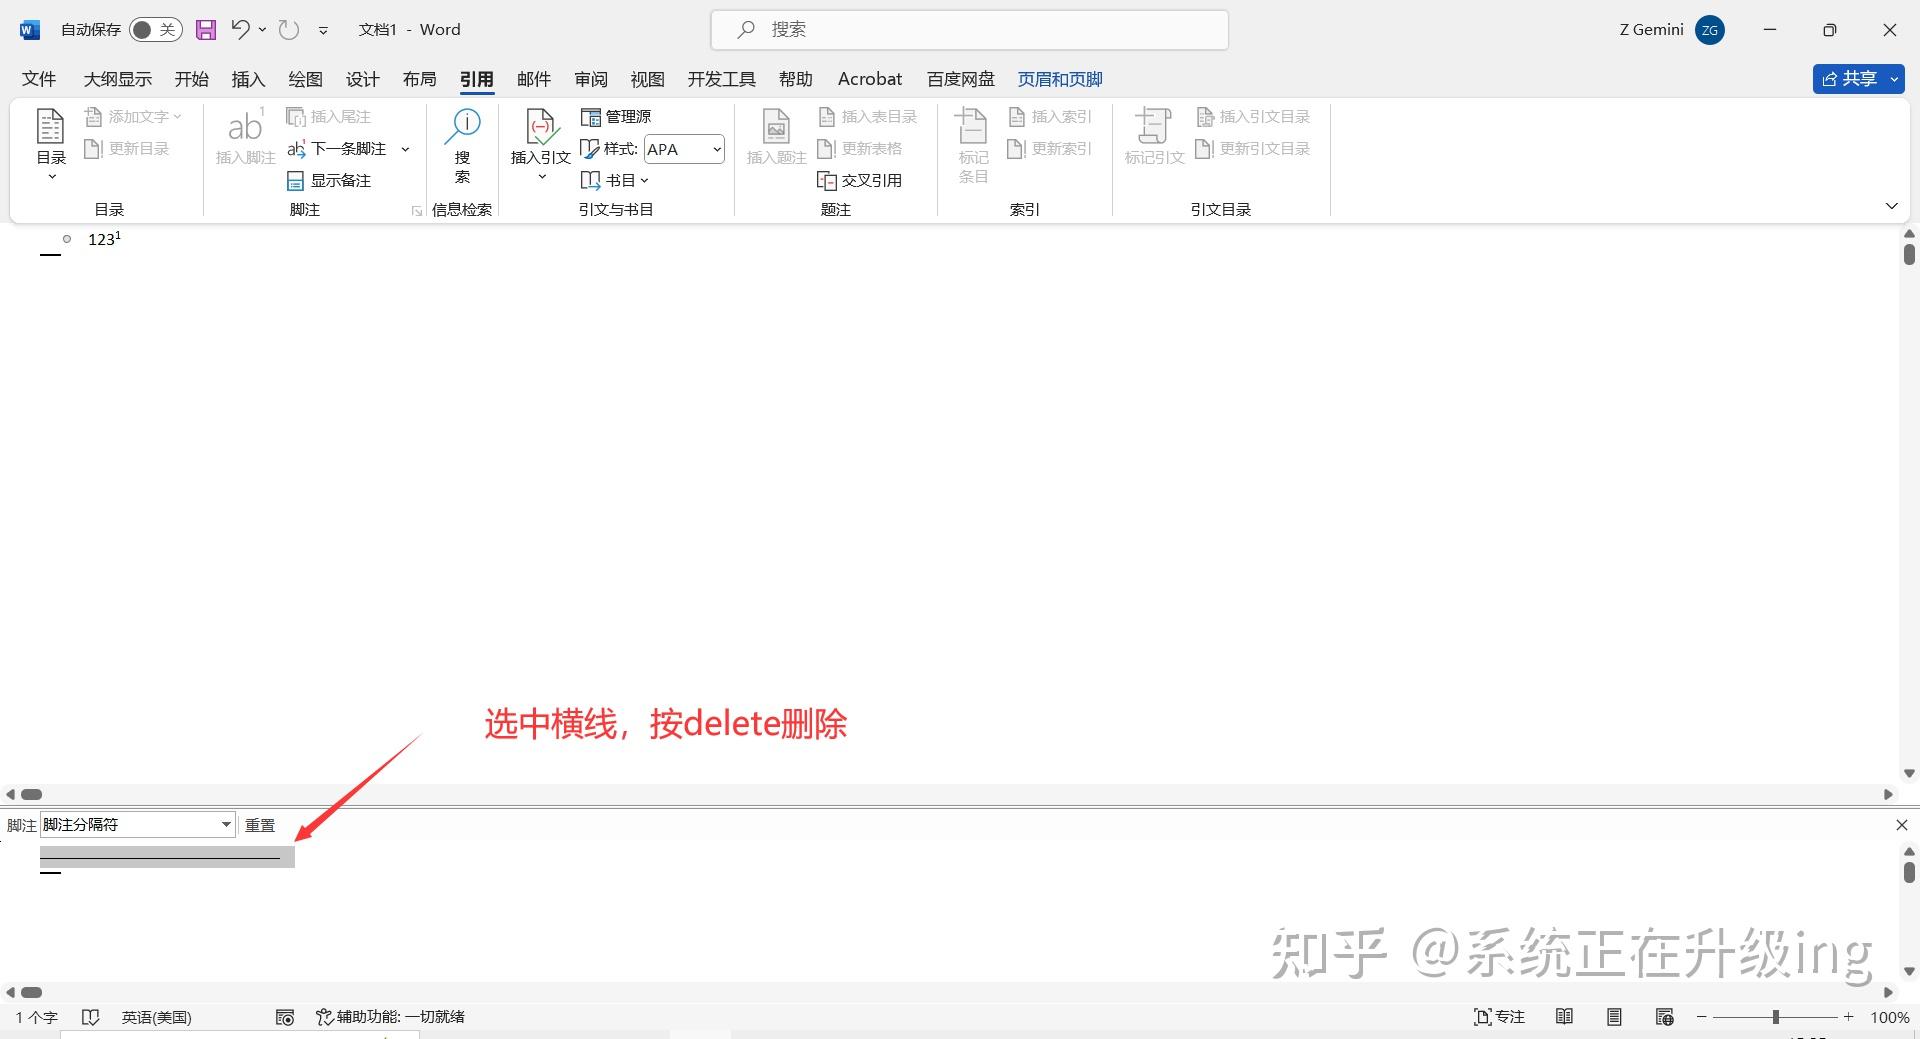This screenshot has height=1039, width=1920.
Task: Click the 添加文字 (Add Text) option
Action: click(x=133, y=116)
